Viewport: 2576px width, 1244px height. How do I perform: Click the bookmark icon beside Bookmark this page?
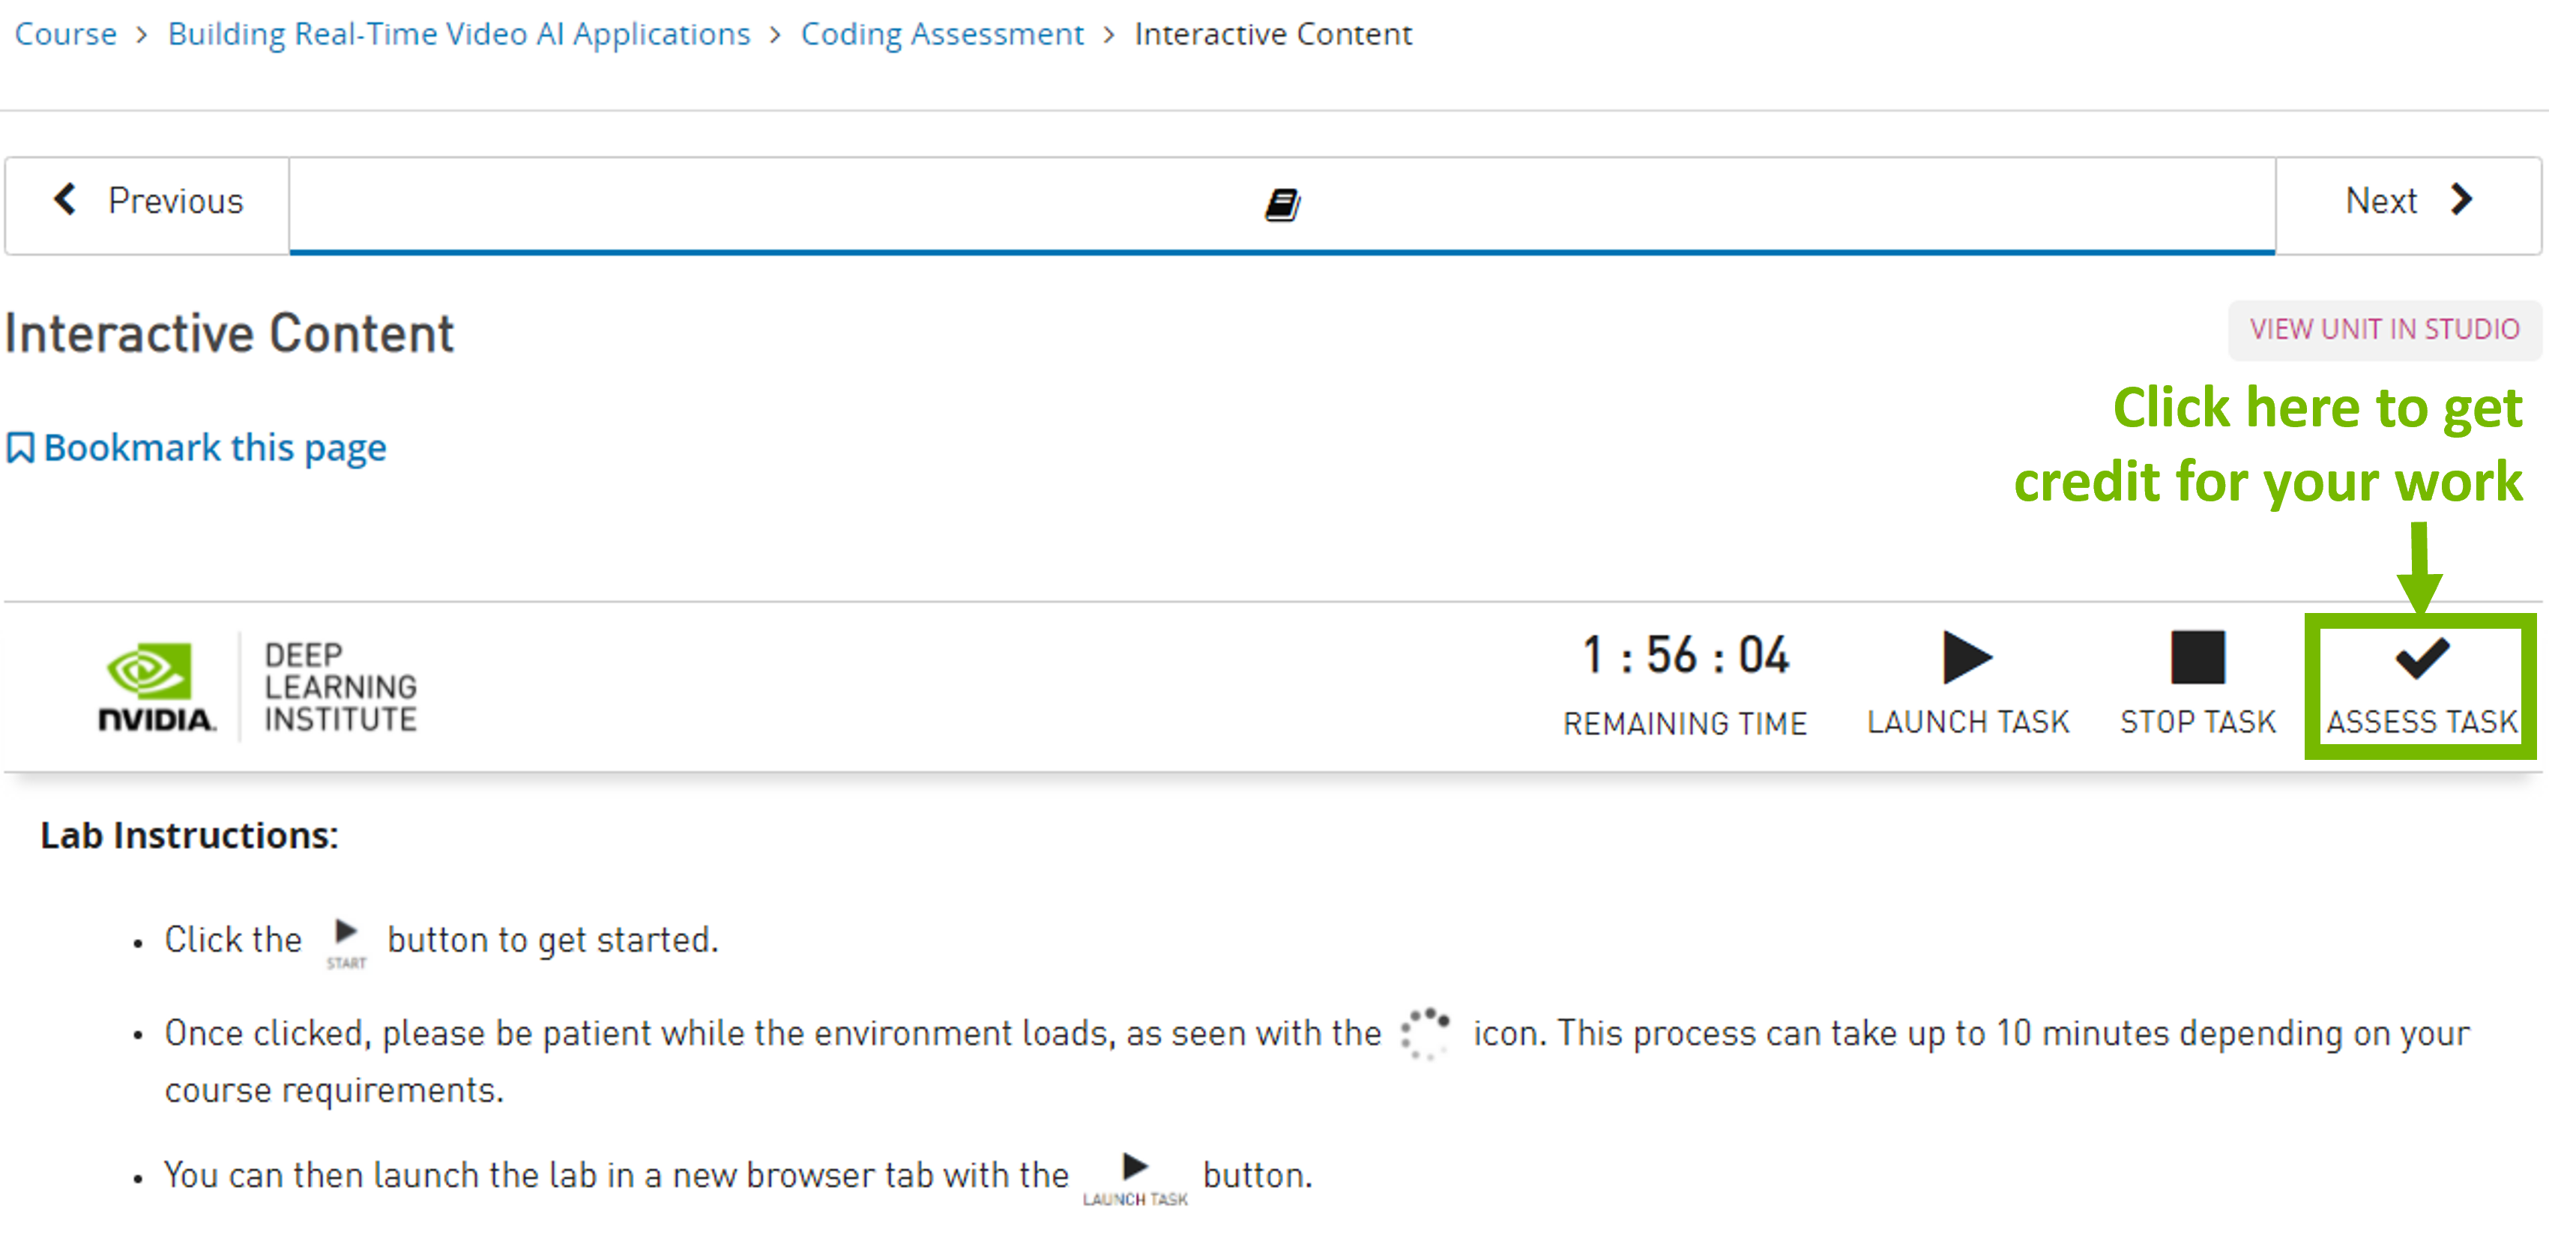pyautogui.click(x=20, y=448)
